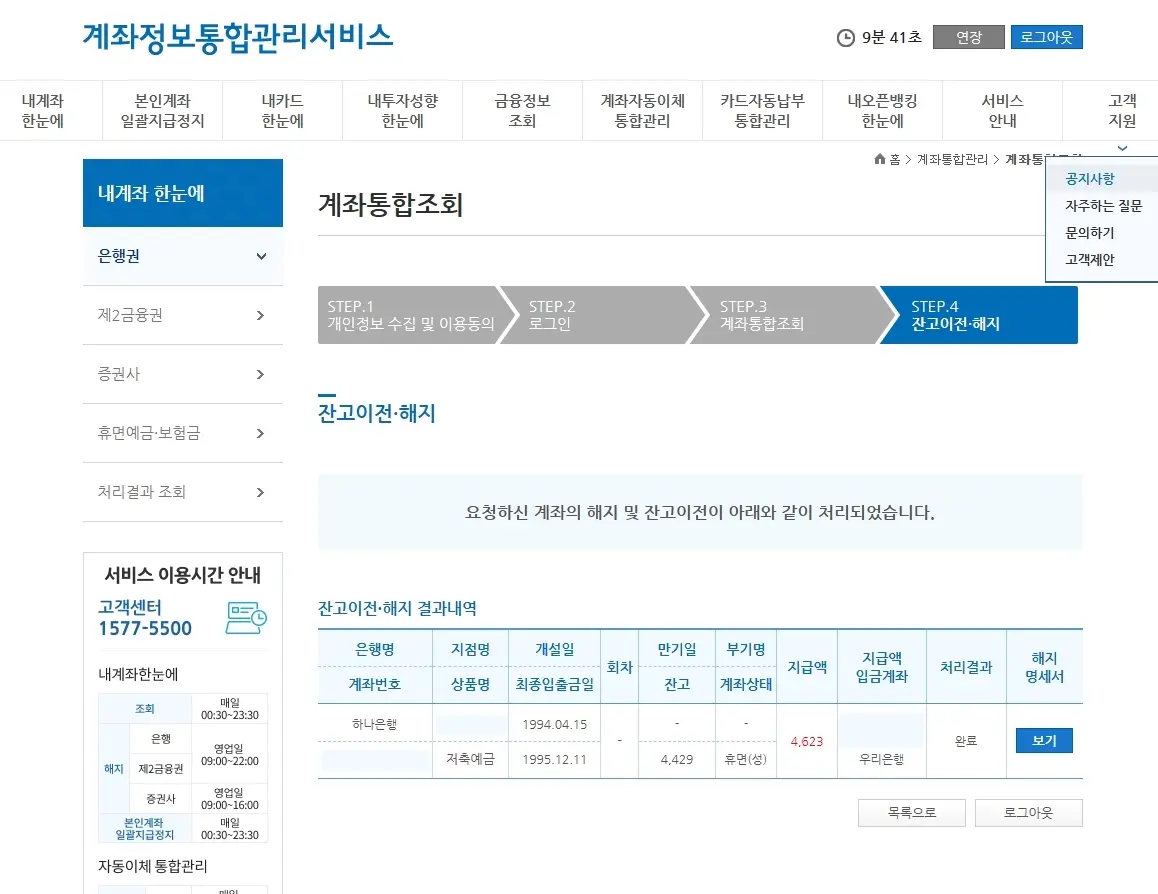This screenshot has height=894, width=1158.
Task: Click the bottom 로그아웃 button
Action: coord(1028,813)
